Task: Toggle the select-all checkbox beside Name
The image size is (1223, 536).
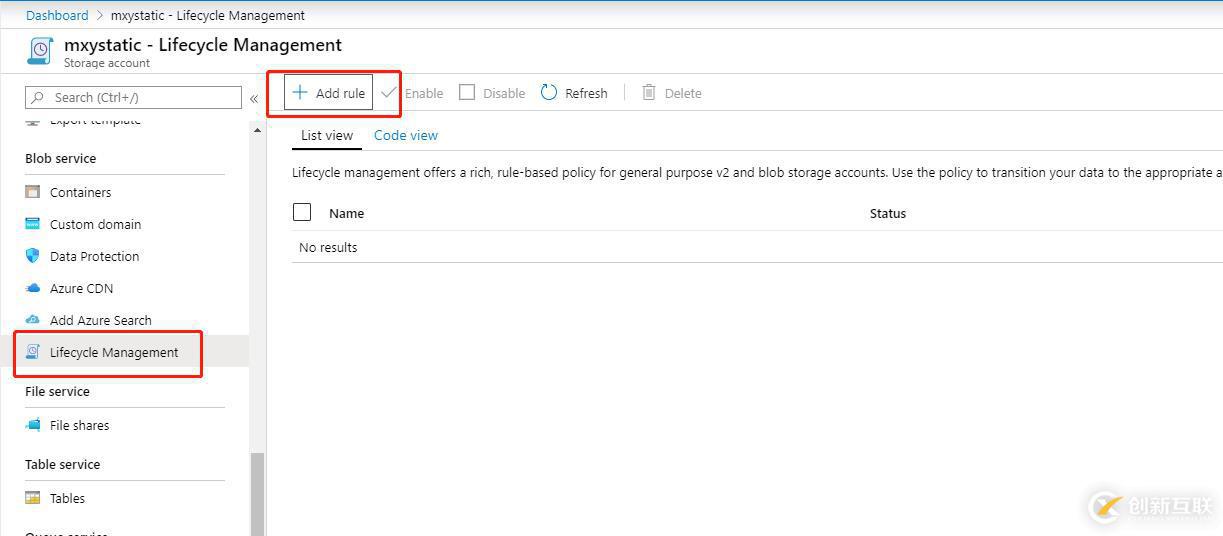Action: coord(302,212)
